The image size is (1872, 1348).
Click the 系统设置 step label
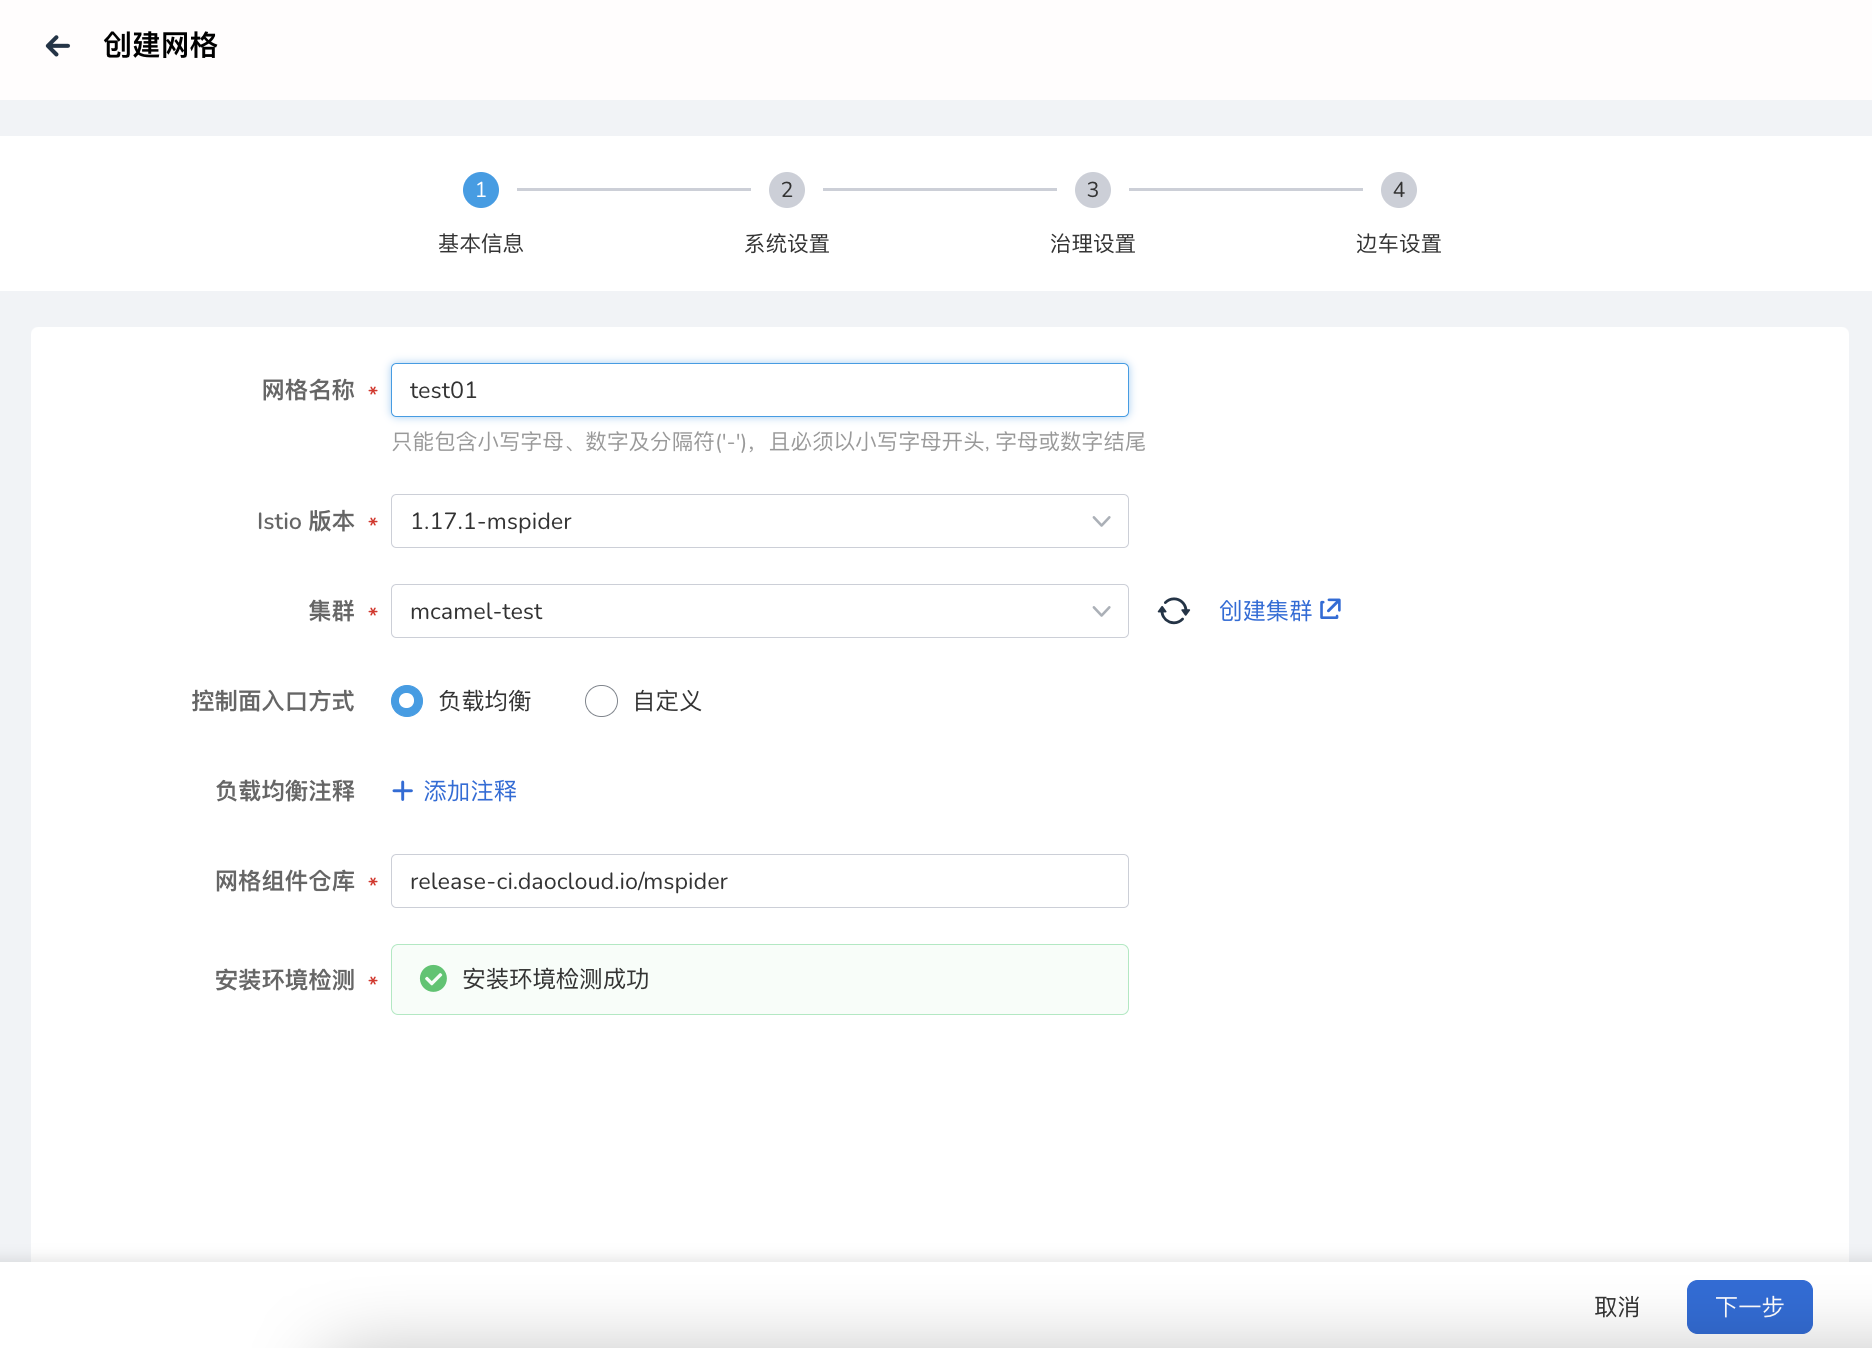click(787, 244)
